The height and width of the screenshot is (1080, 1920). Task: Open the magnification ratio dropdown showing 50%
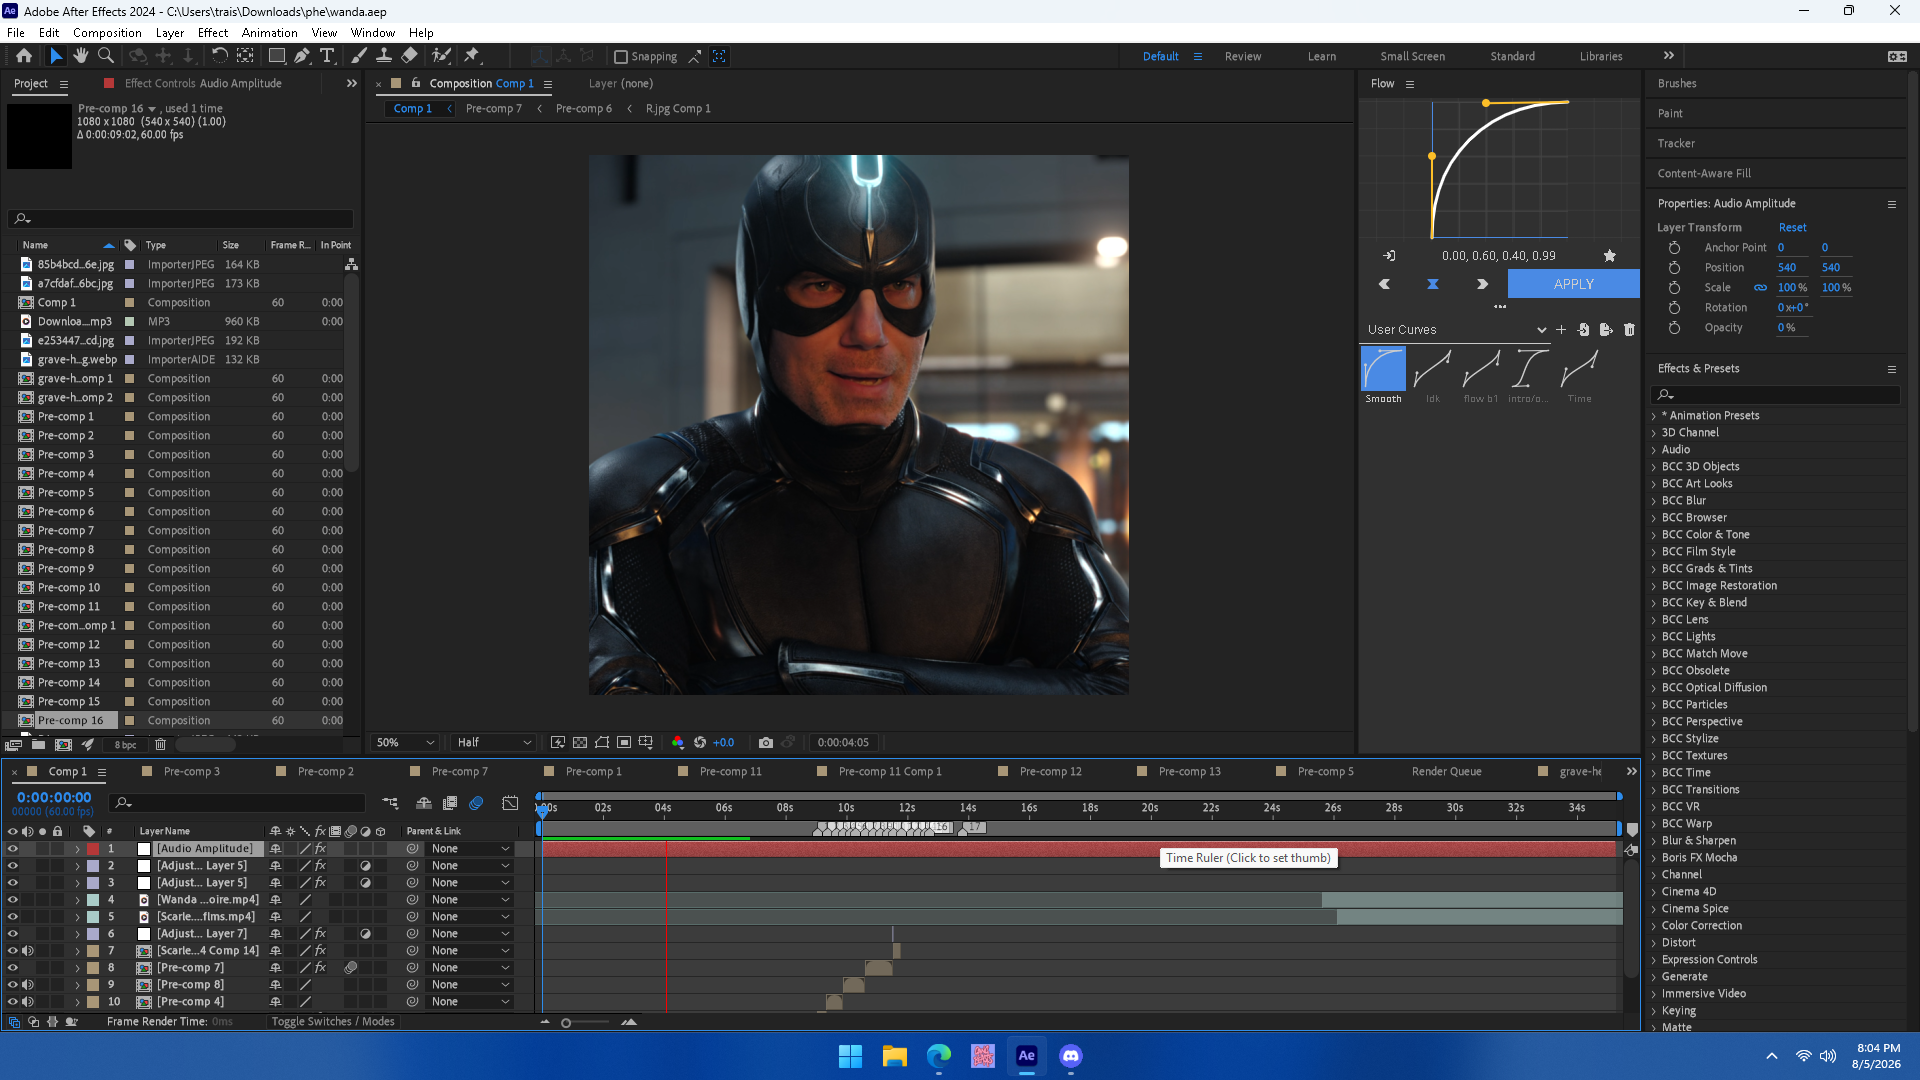coord(405,743)
